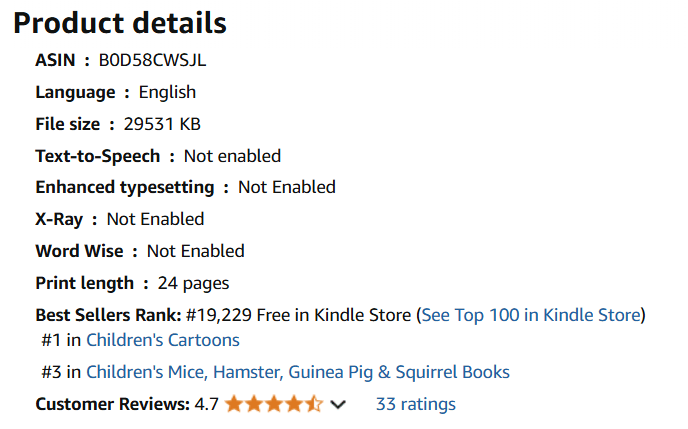This screenshot has width=688, height=429.
Task: Click the English language value
Action: 167,92
